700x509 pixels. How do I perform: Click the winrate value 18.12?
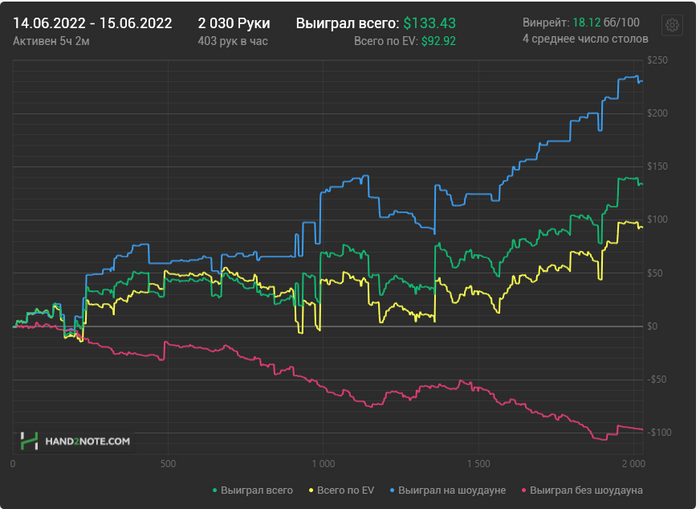(586, 22)
